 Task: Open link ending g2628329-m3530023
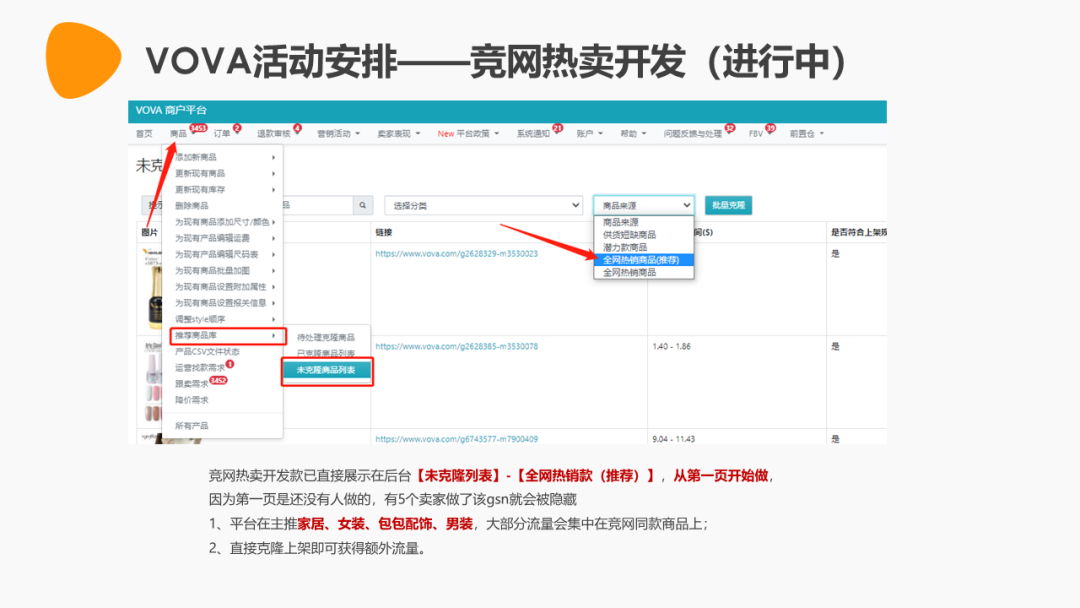tap(456, 254)
